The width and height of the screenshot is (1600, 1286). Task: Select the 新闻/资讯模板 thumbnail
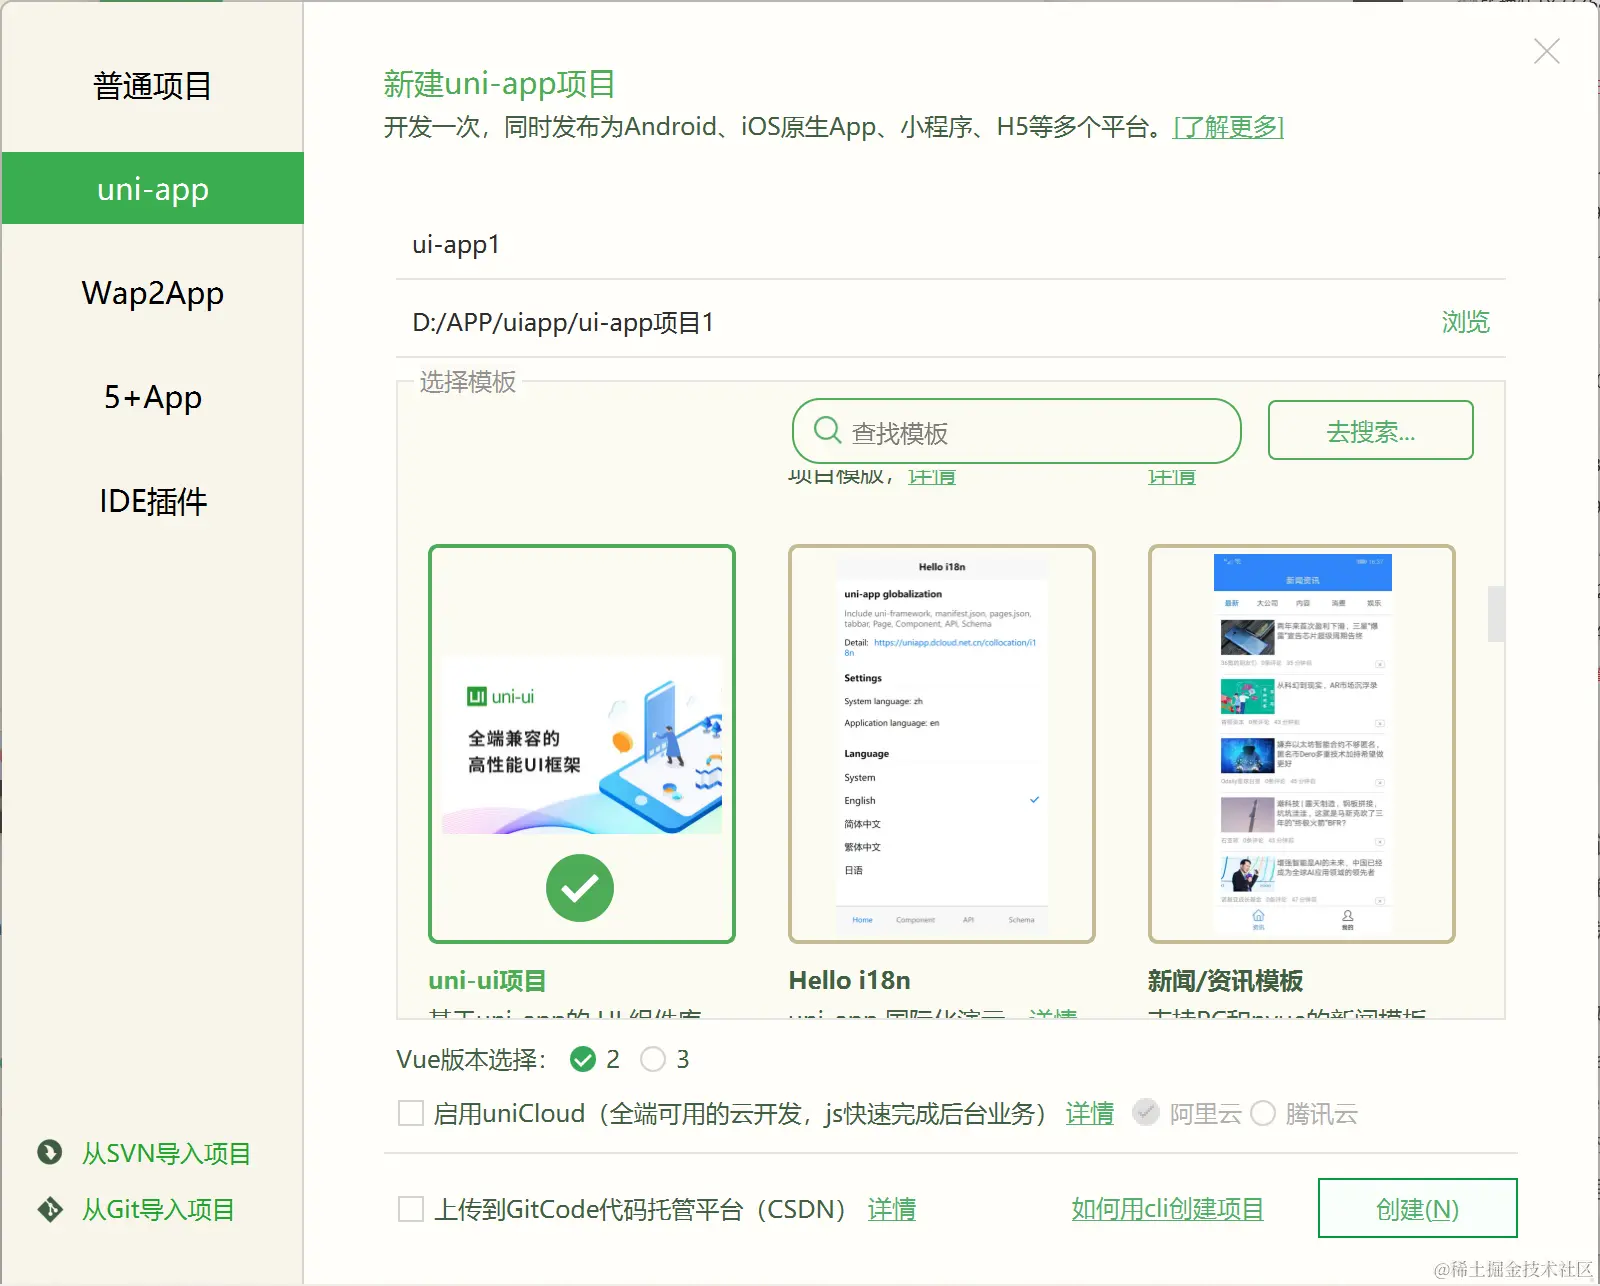point(1302,744)
